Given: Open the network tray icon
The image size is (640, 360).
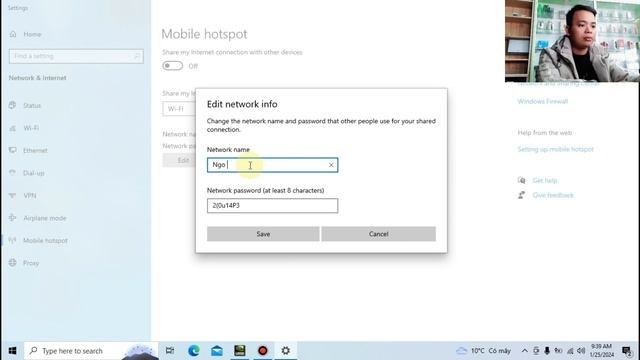Looking at the screenshot, I should [570, 351].
